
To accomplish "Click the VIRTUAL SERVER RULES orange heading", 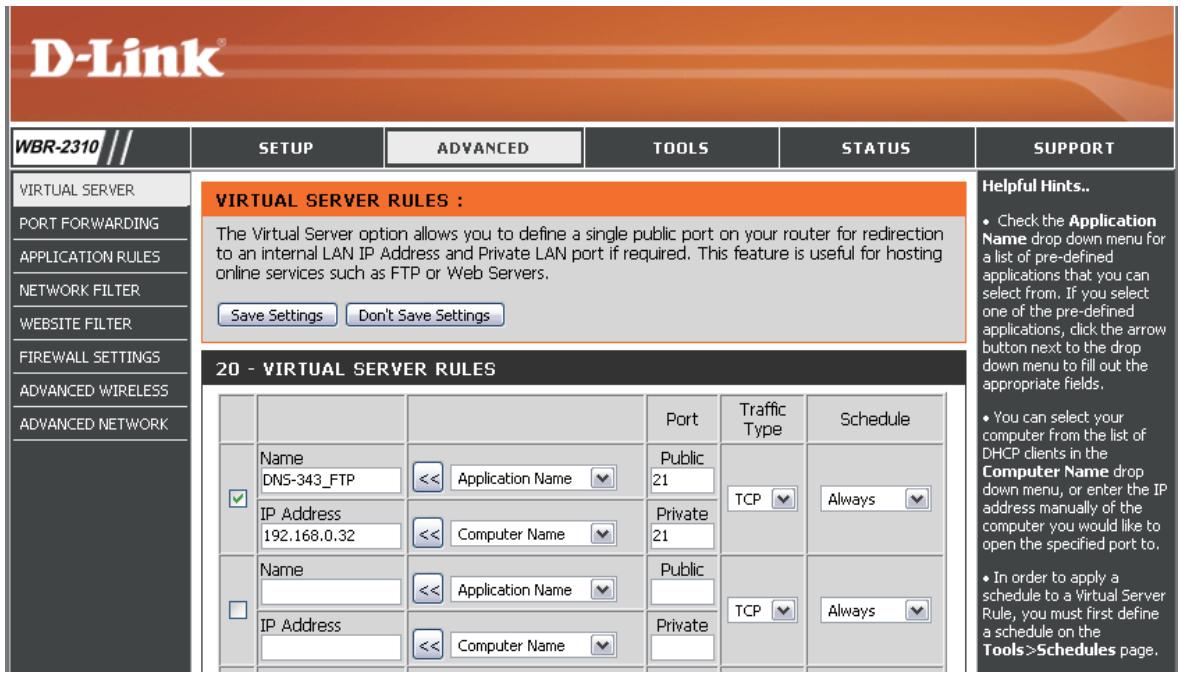I will (340, 201).
